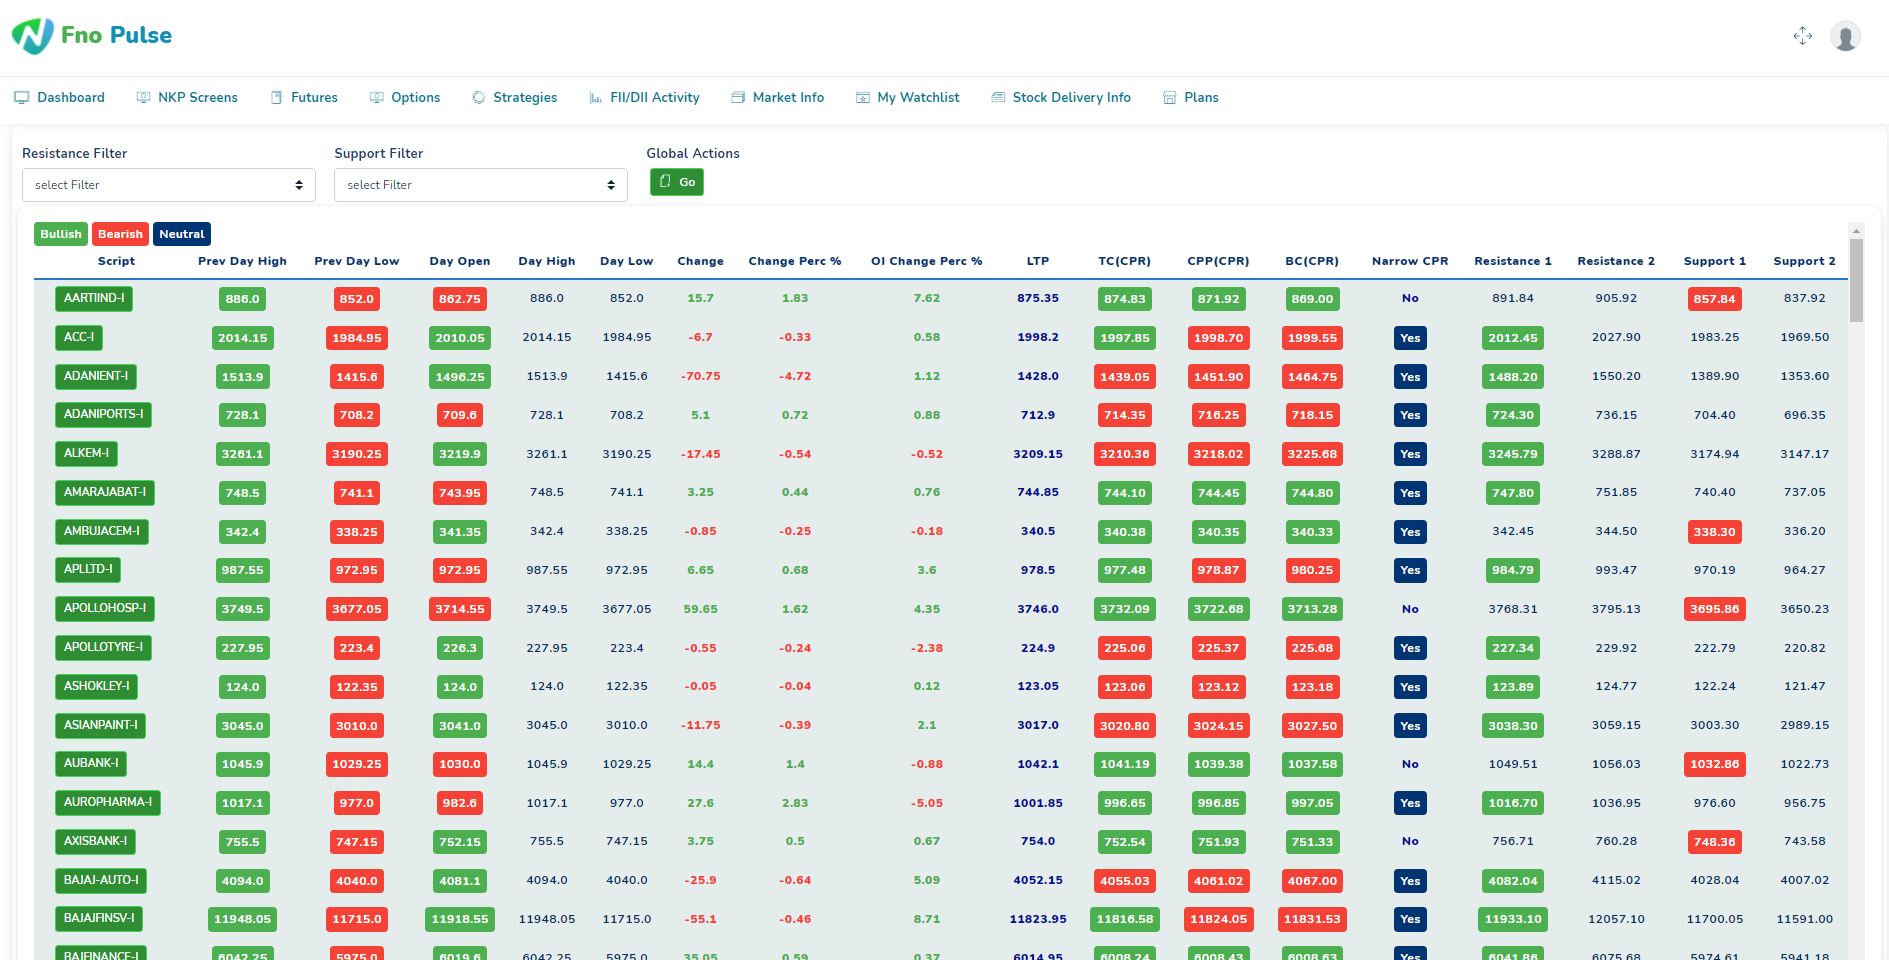Click the scrollbar up arrow
The width and height of the screenshot is (1889, 960).
coord(1856,230)
